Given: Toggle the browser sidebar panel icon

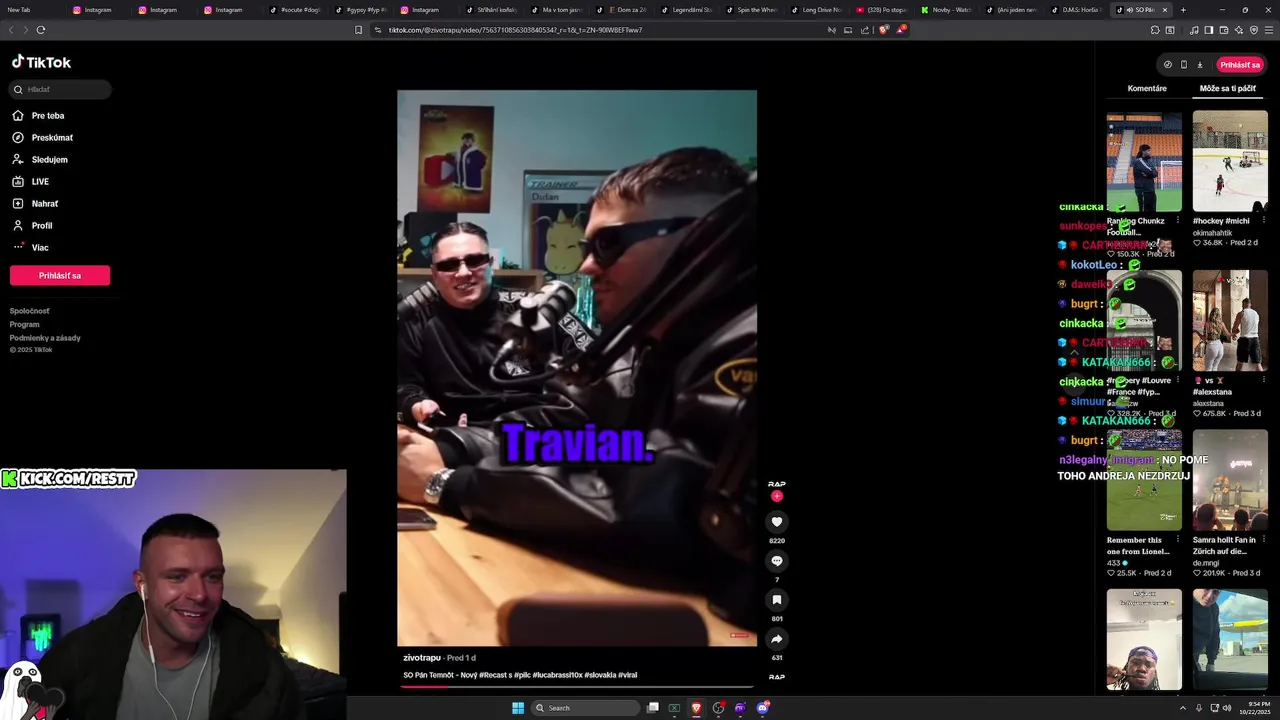Looking at the screenshot, I should click(x=1209, y=30).
